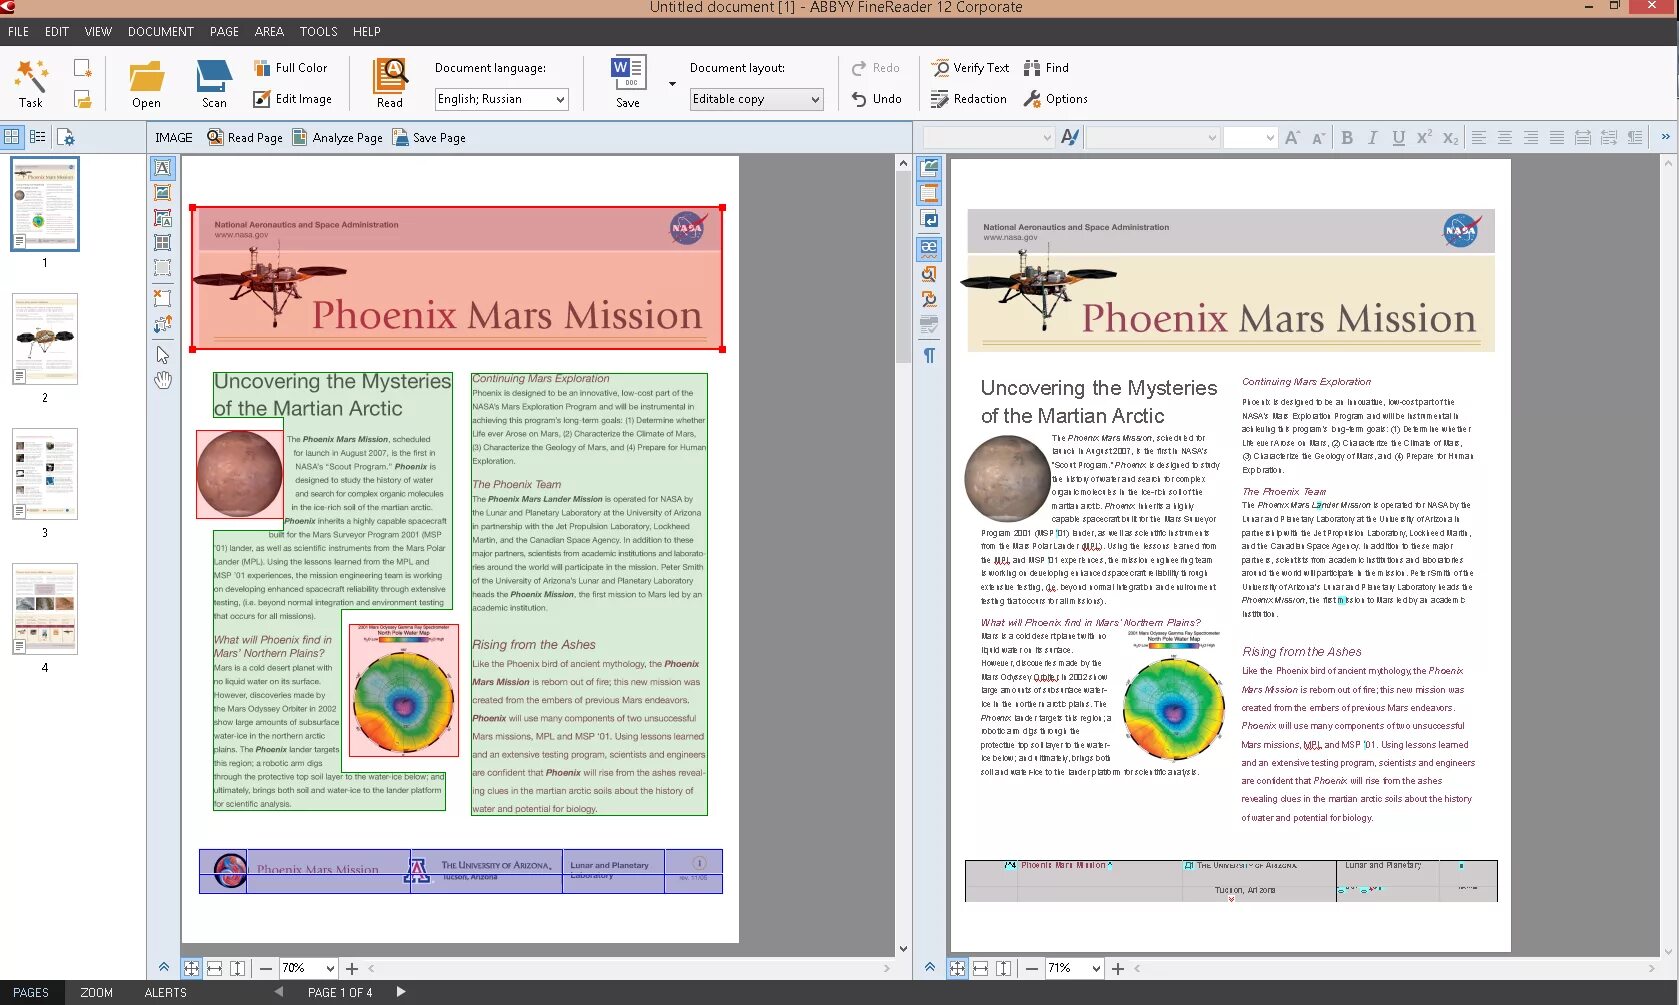This screenshot has height=1005, width=1679.
Task: Open the Options dialog
Action: point(1055,99)
